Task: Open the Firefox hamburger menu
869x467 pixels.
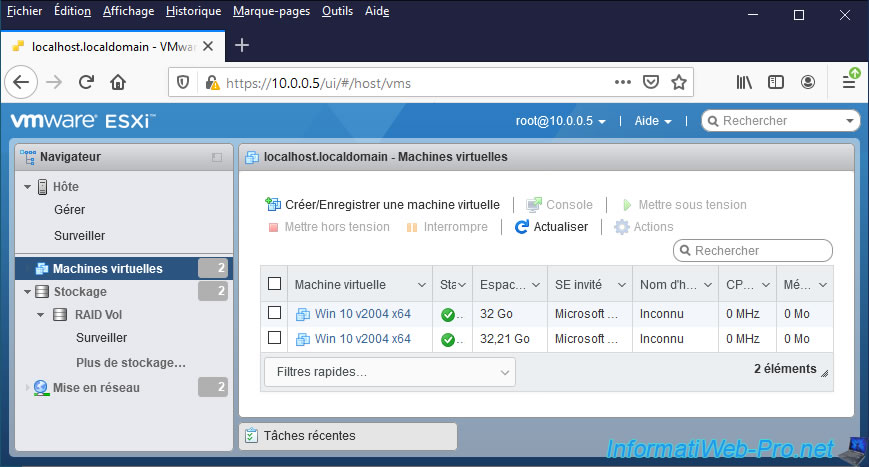Action: pyautogui.click(x=849, y=83)
